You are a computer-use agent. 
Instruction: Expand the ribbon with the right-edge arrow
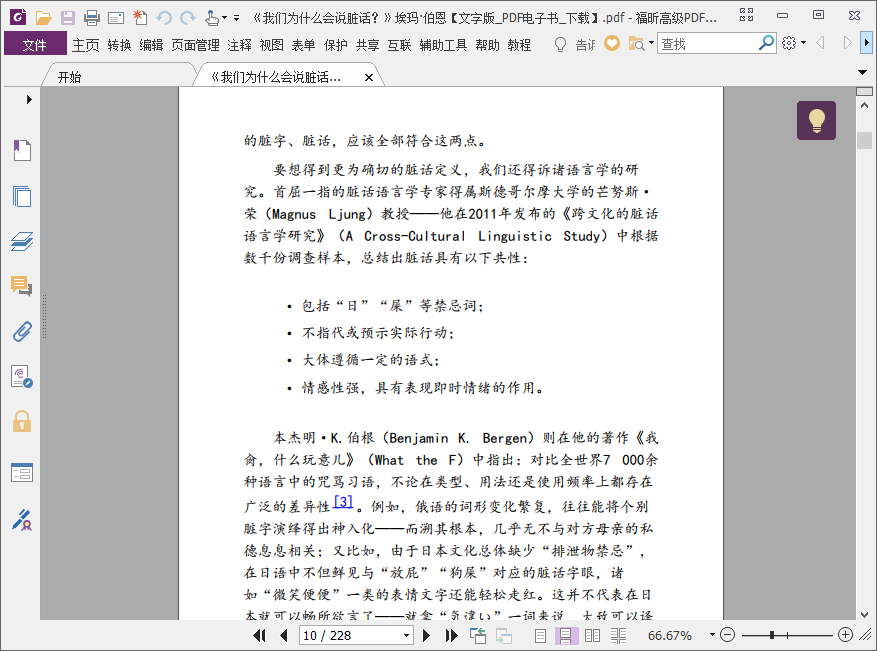(866, 43)
